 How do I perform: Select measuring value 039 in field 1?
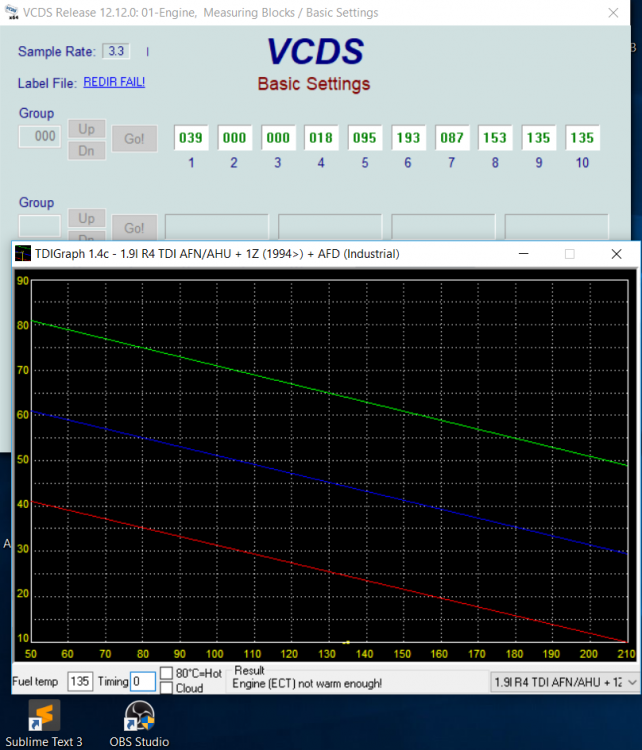(x=191, y=138)
